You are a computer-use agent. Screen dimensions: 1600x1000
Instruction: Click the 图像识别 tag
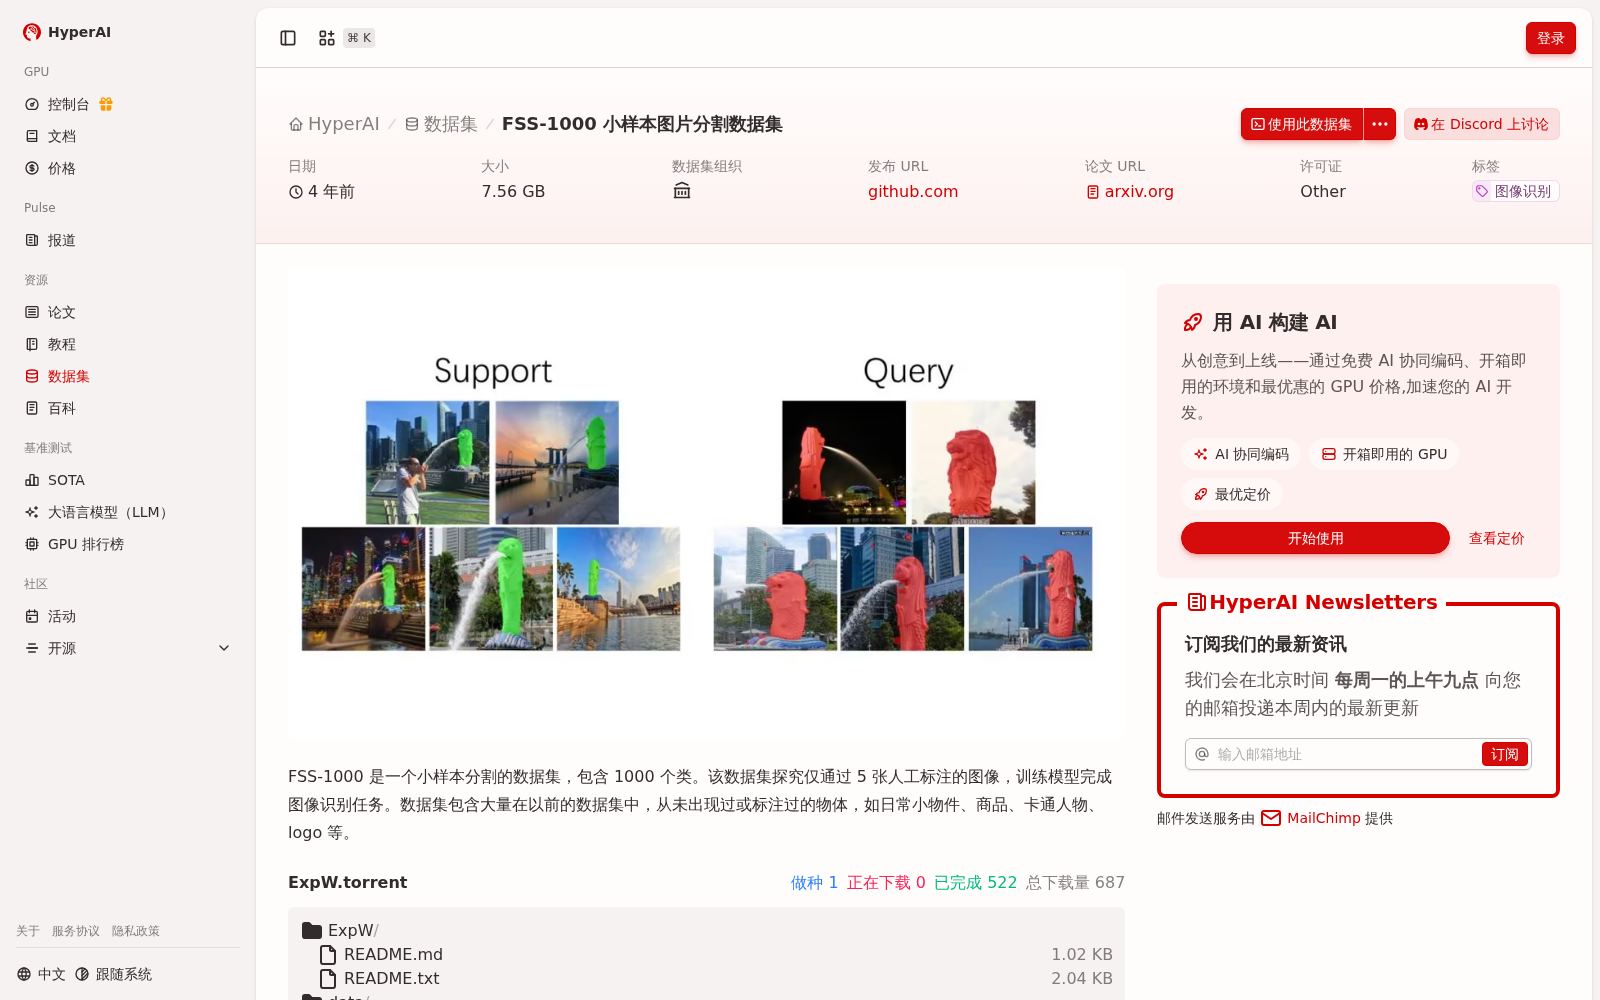[1515, 191]
